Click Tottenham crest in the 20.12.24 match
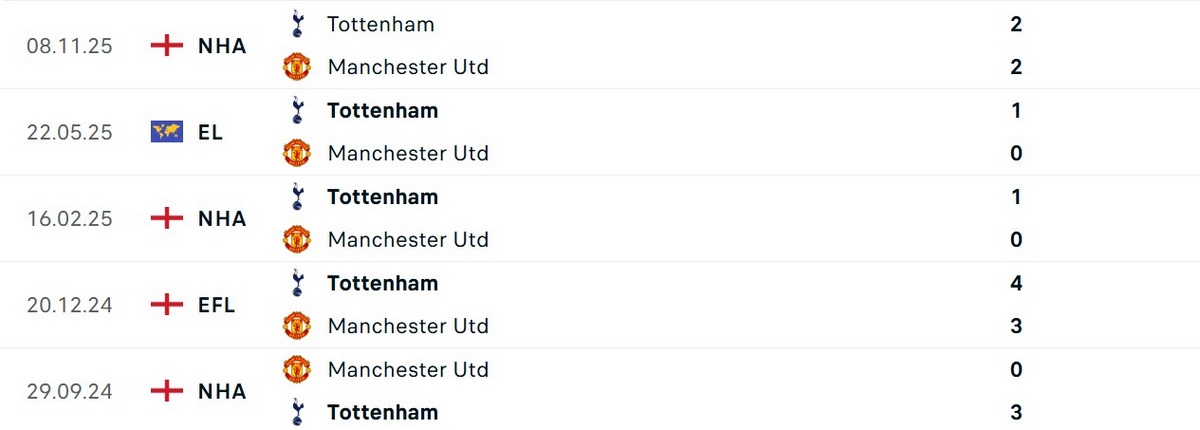 point(296,283)
